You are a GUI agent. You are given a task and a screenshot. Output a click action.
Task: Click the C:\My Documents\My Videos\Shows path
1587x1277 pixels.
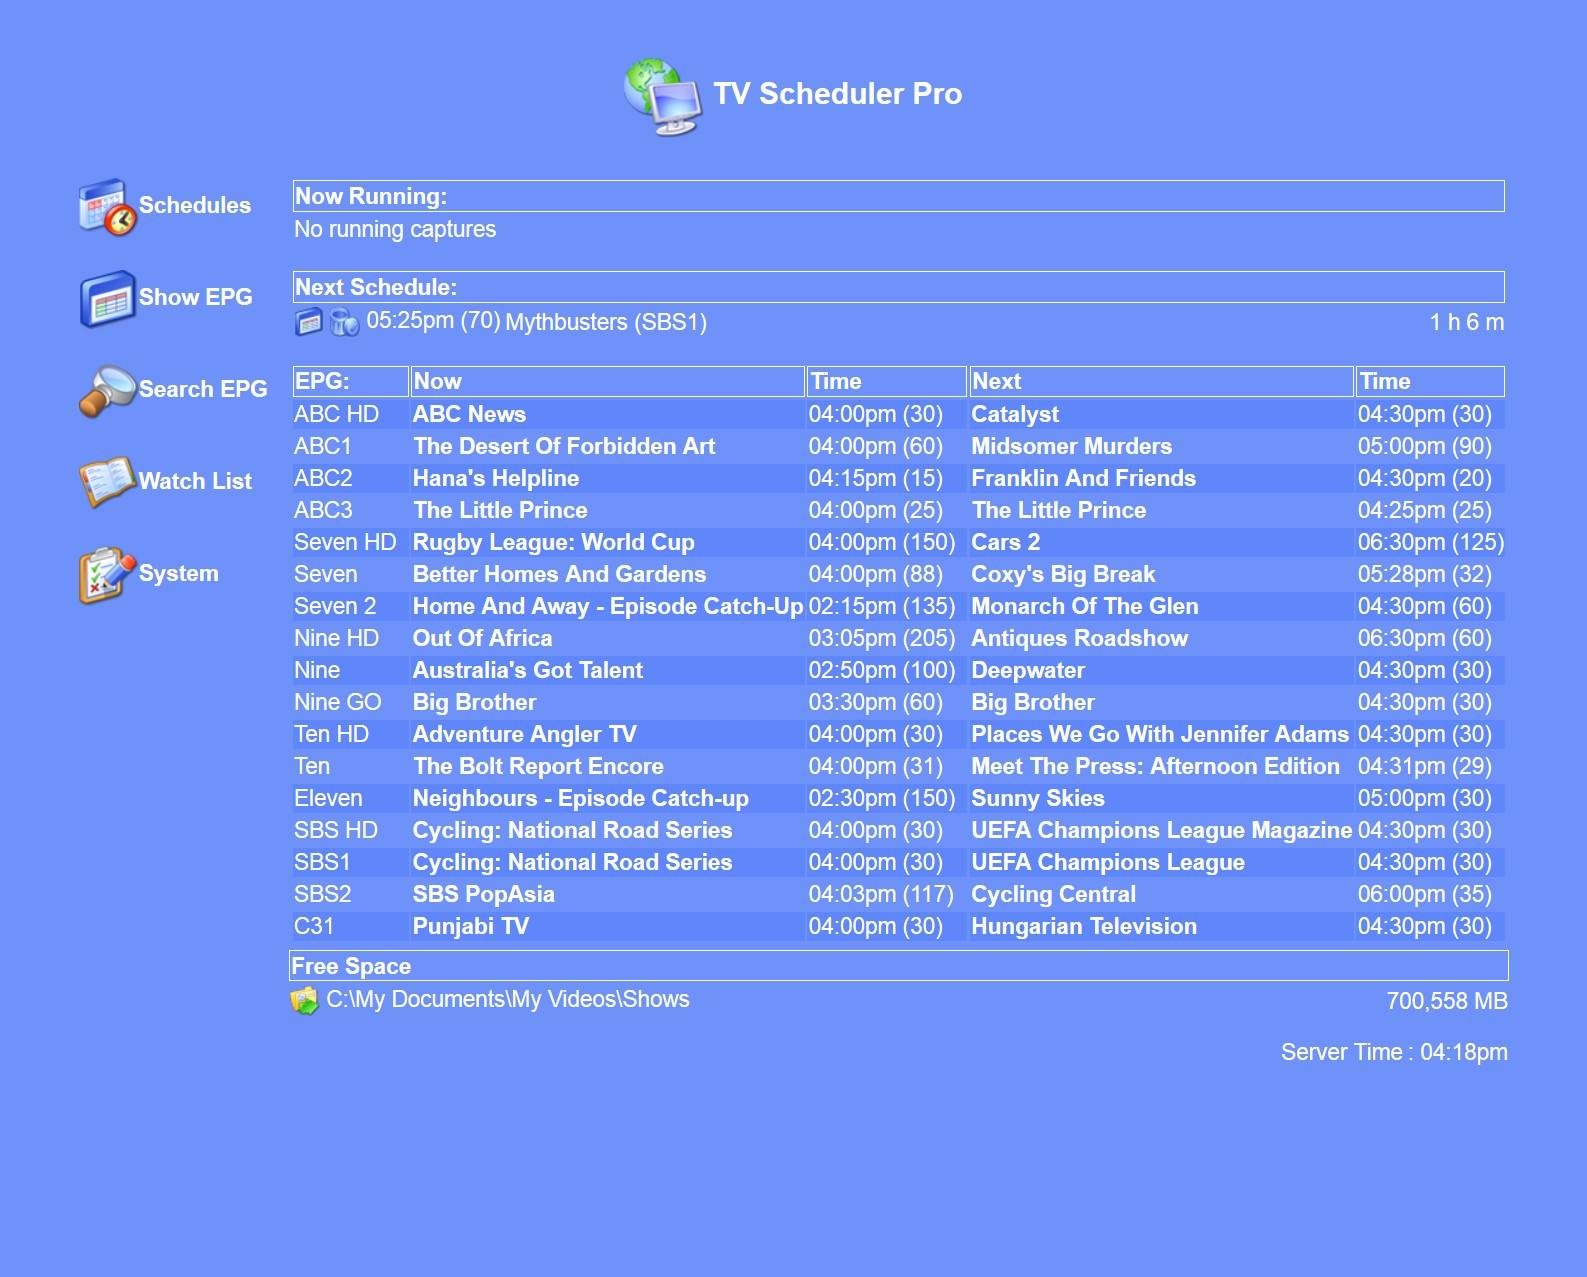click(x=508, y=999)
